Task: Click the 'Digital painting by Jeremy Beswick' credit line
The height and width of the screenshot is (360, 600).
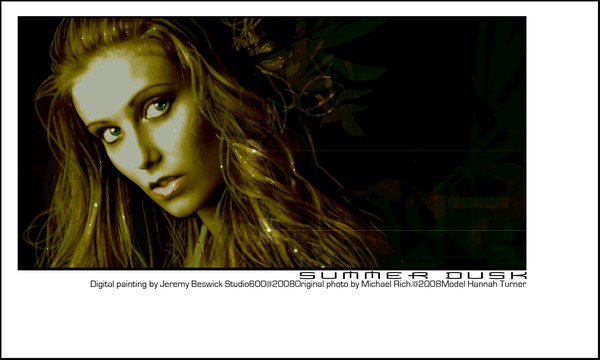Action: pos(308,284)
